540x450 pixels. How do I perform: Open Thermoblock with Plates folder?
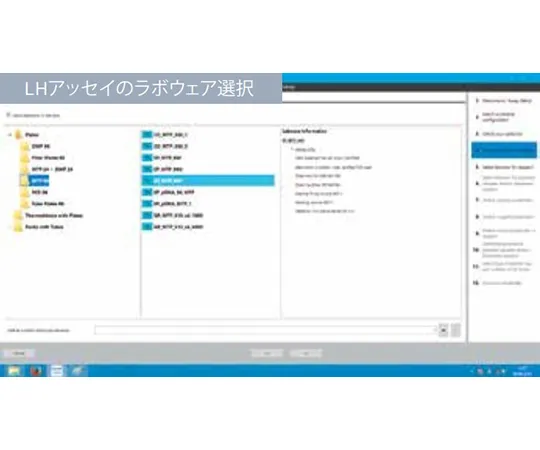coord(54,216)
